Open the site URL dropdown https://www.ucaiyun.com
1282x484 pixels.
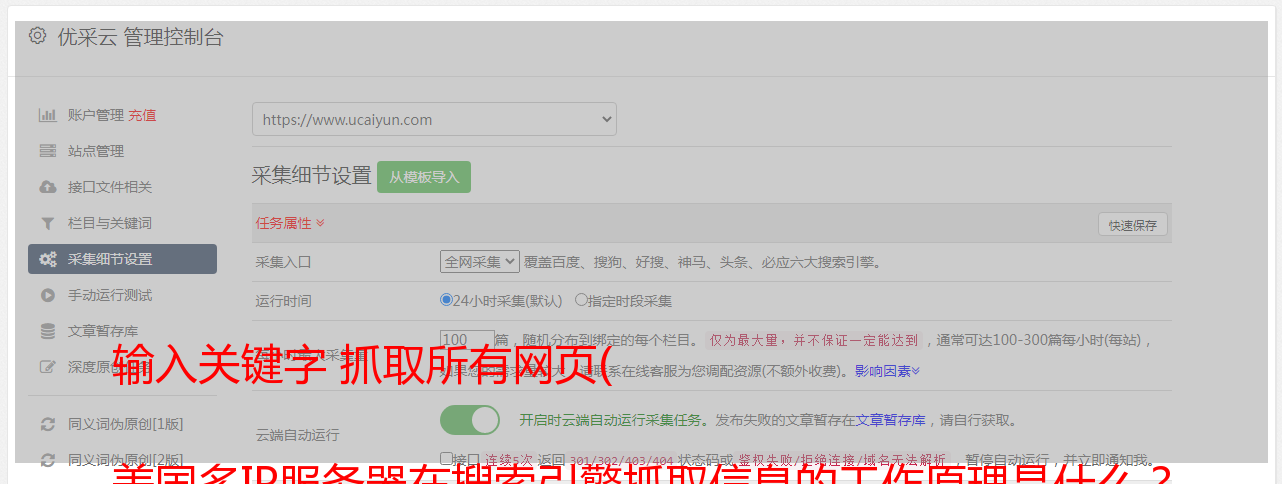(x=434, y=119)
